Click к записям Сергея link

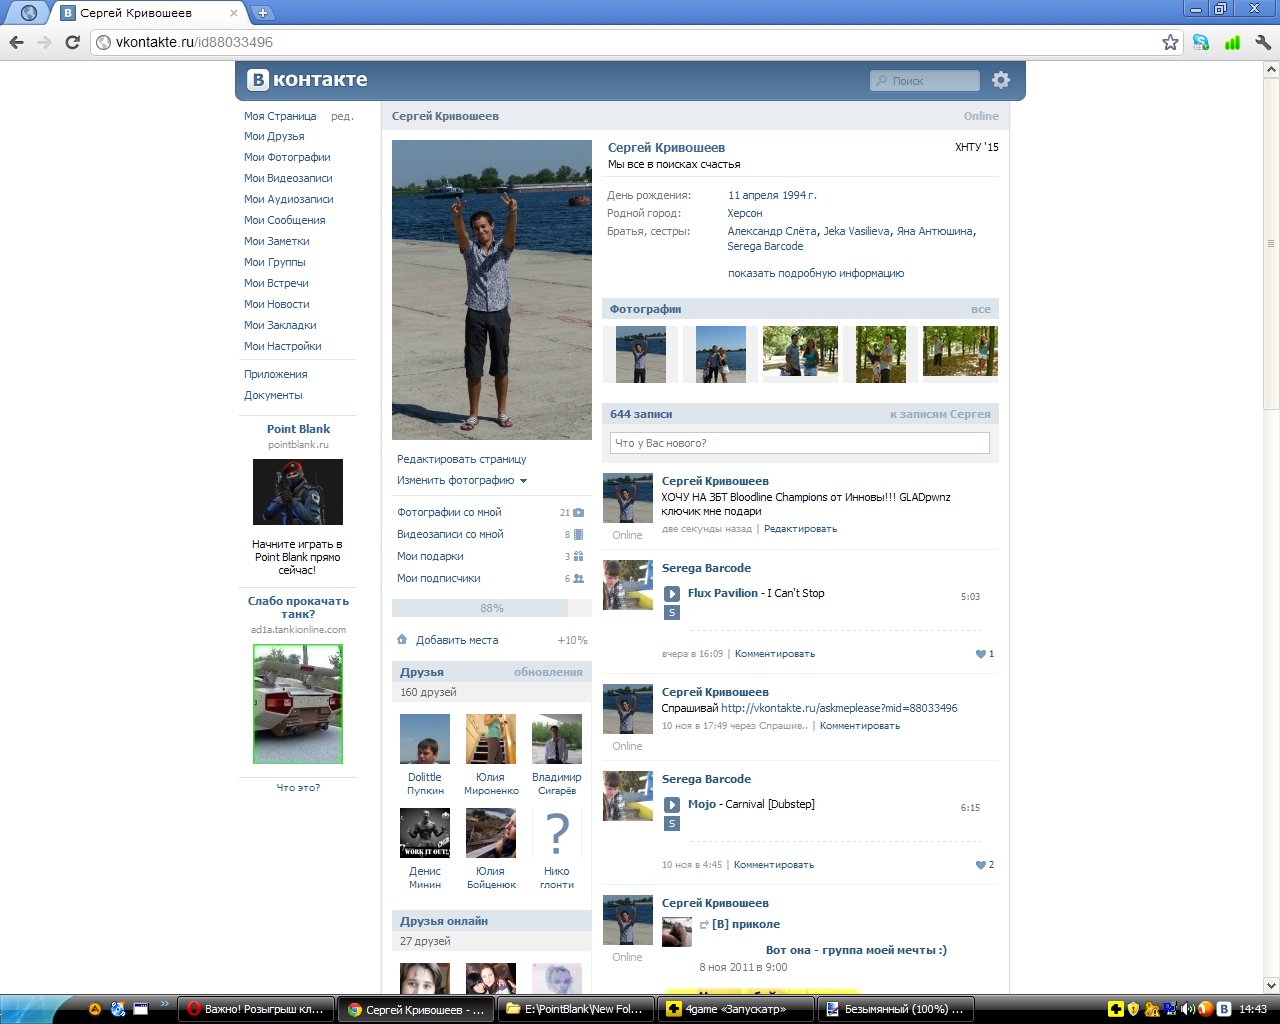point(940,414)
